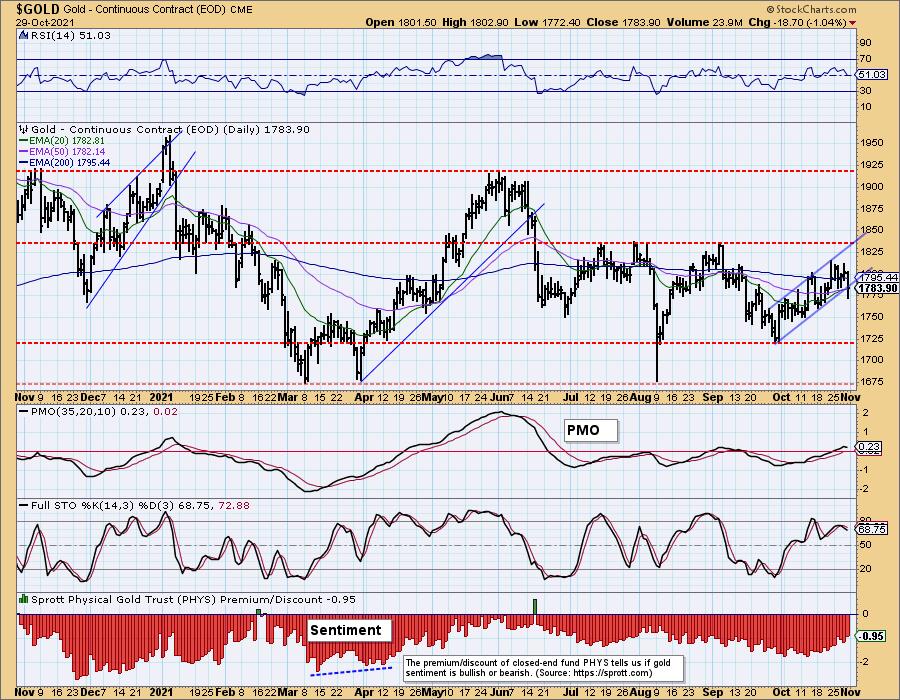Click the 1675 price axis label
The image size is (900, 700).
pos(872,382)
